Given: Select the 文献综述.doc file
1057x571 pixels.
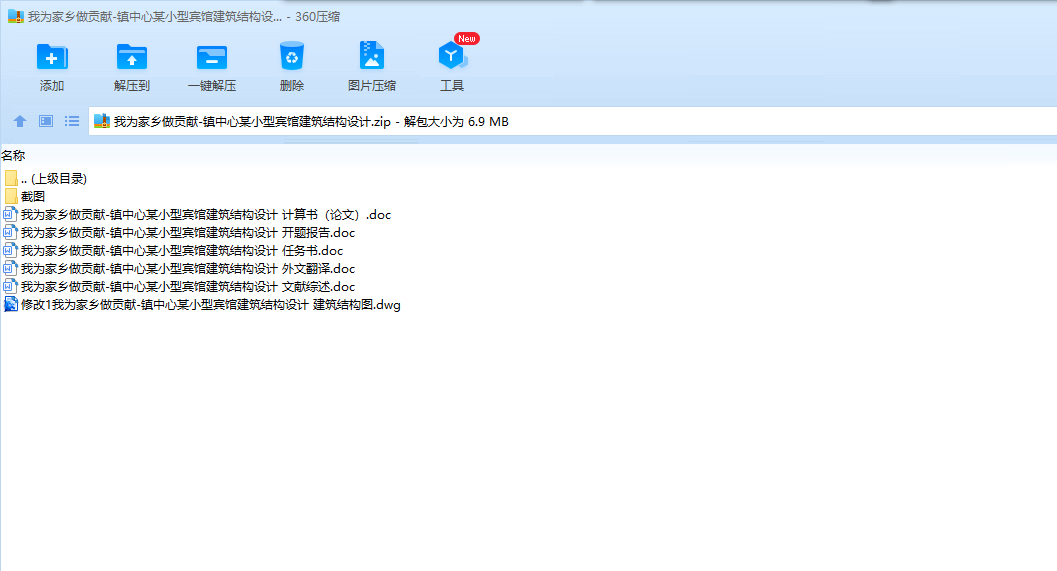Looking at the screenshot, I should [x=179, y=287].
